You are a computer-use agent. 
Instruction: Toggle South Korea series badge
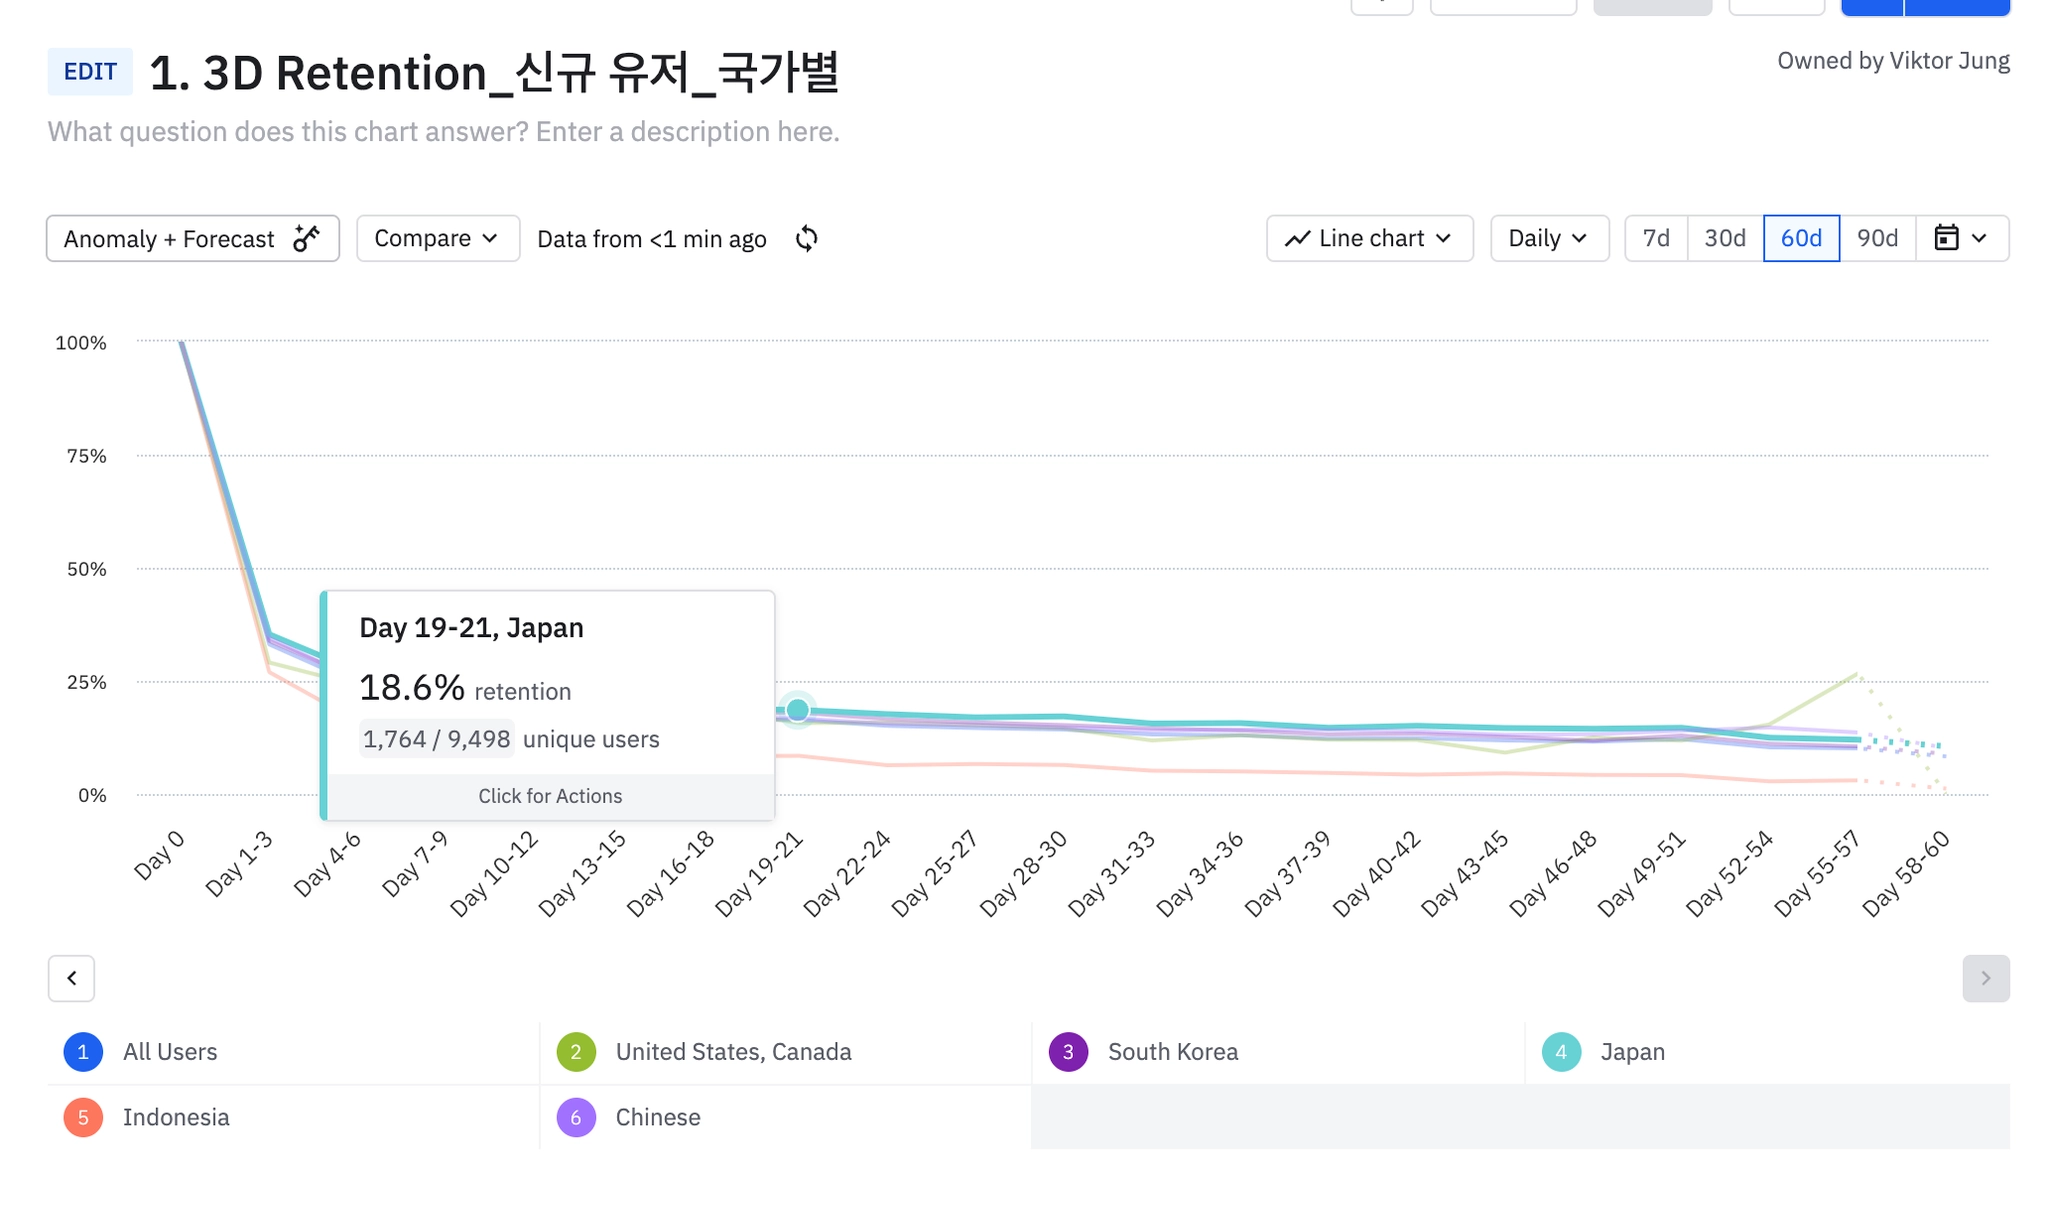[x=1068, y=1052]
